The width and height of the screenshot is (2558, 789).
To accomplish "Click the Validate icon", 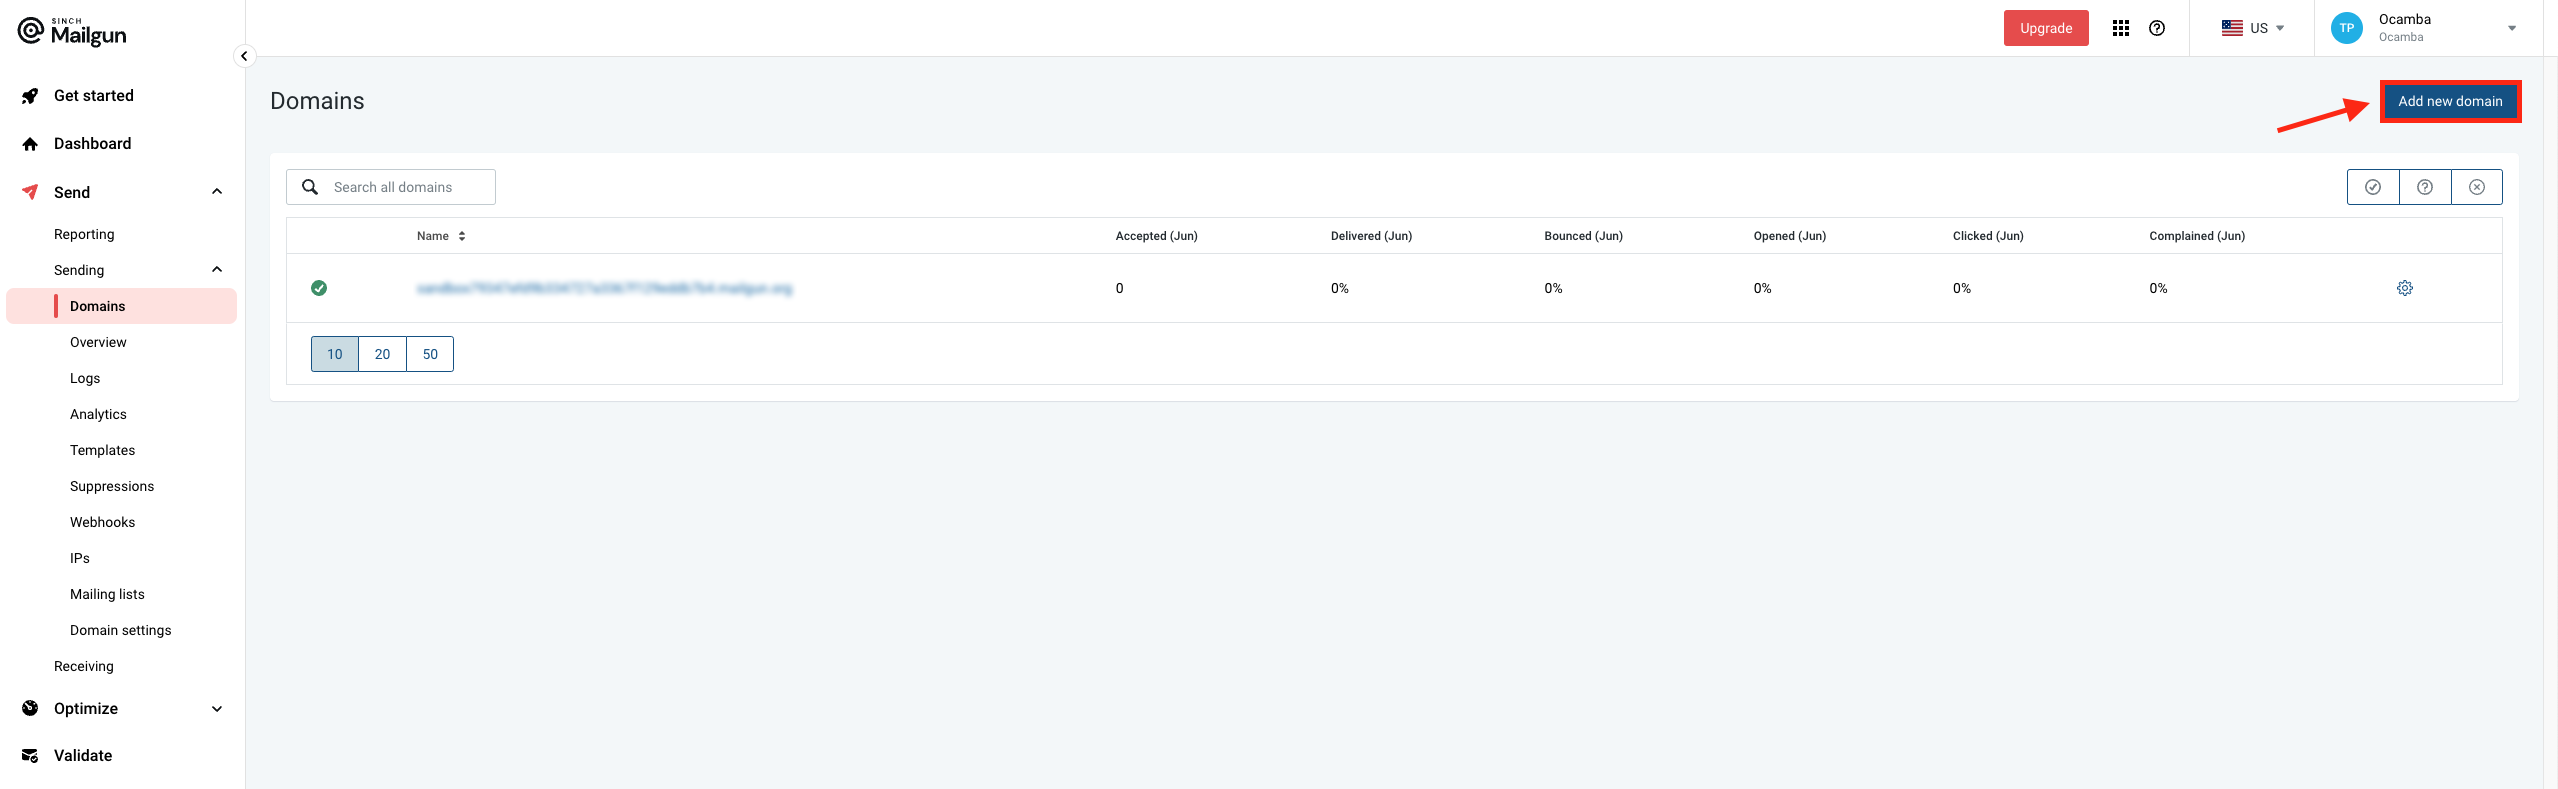I will 30,755.
